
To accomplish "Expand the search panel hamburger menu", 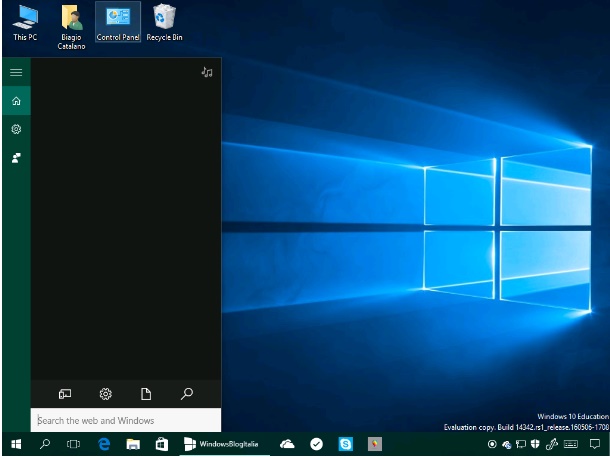I will pyautogui.click(x=16, y=72).
